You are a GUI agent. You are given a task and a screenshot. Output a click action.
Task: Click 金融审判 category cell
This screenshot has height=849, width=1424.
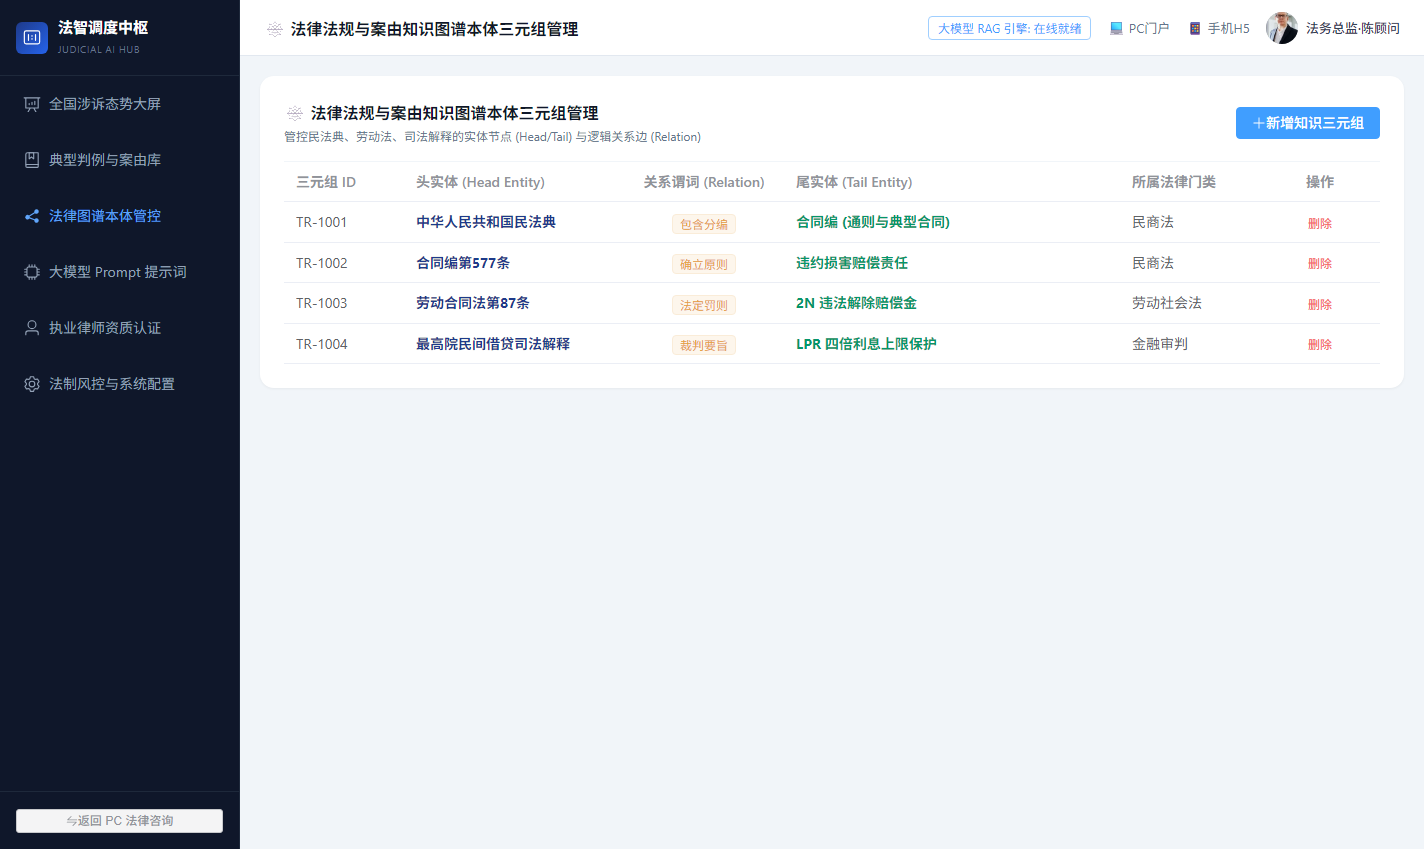(1160, 344)
